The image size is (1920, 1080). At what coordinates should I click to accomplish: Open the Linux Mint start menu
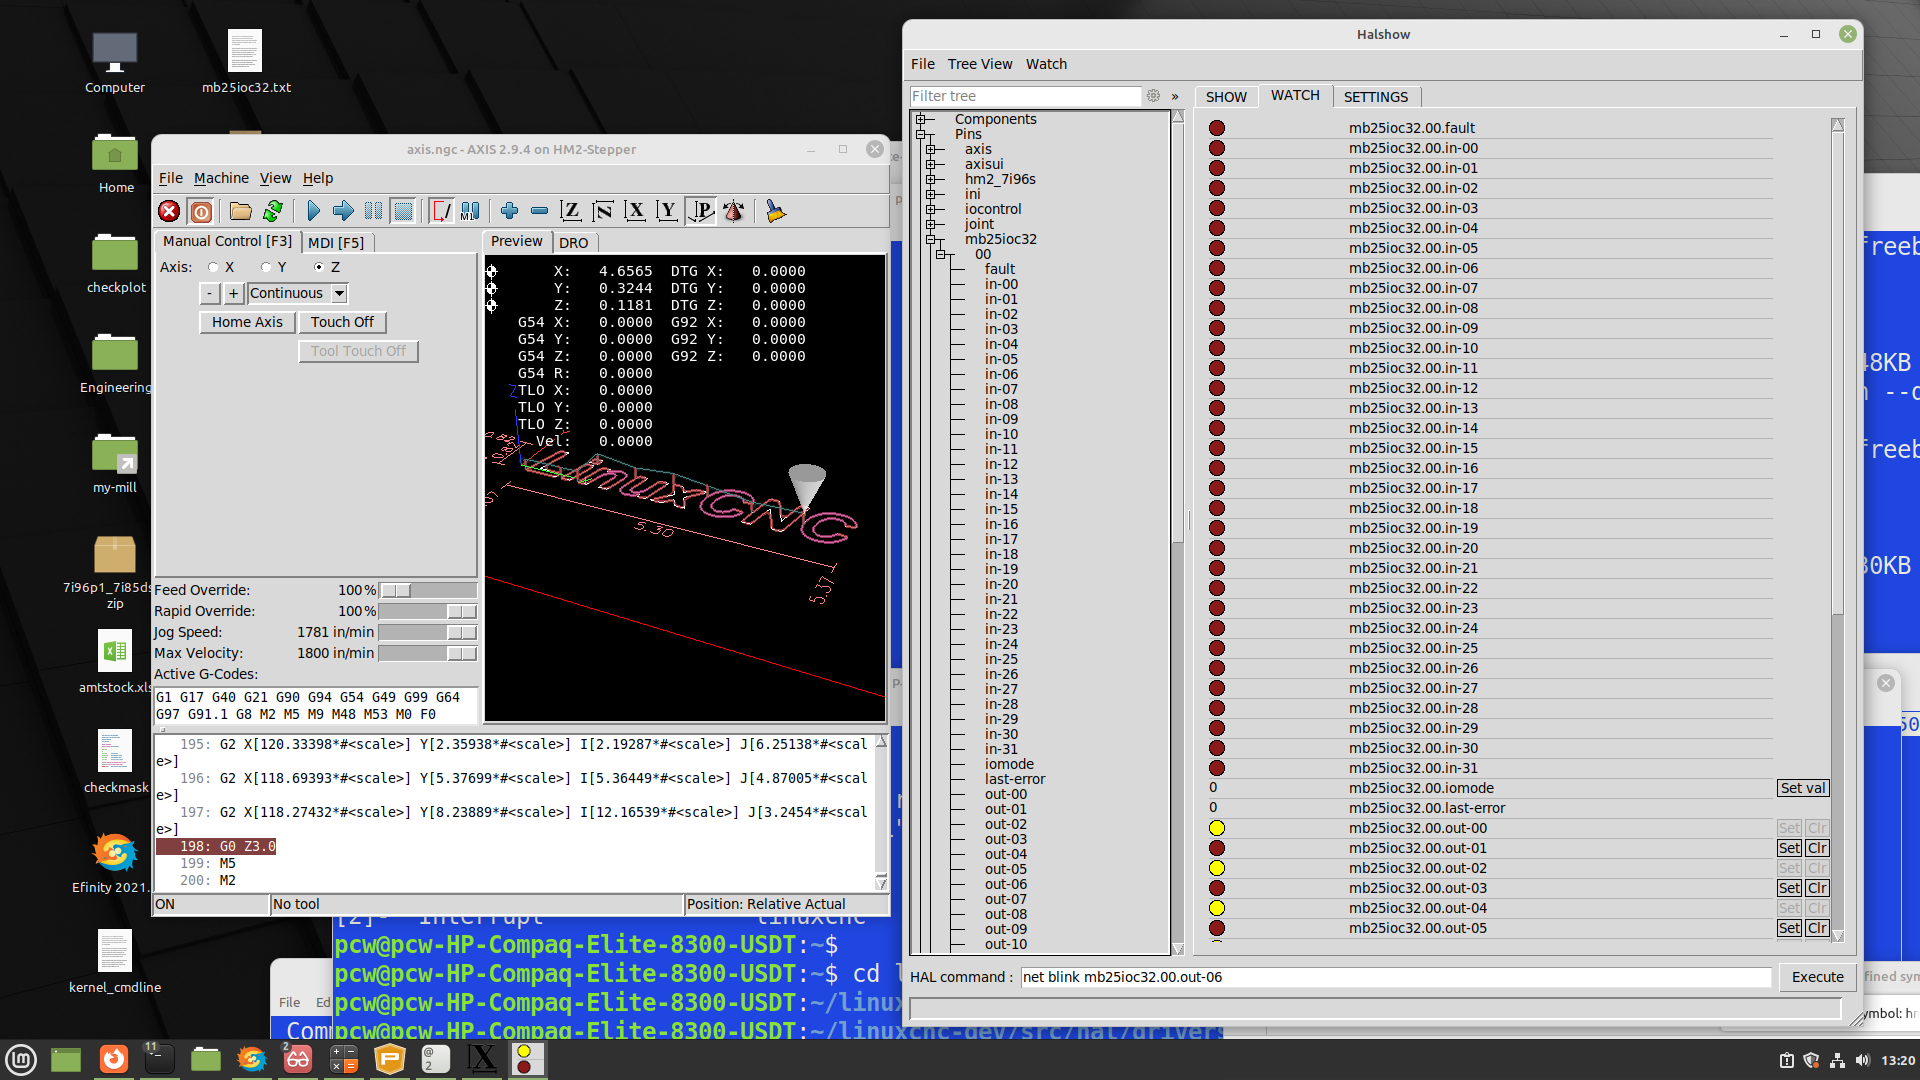pos(21,1059)
